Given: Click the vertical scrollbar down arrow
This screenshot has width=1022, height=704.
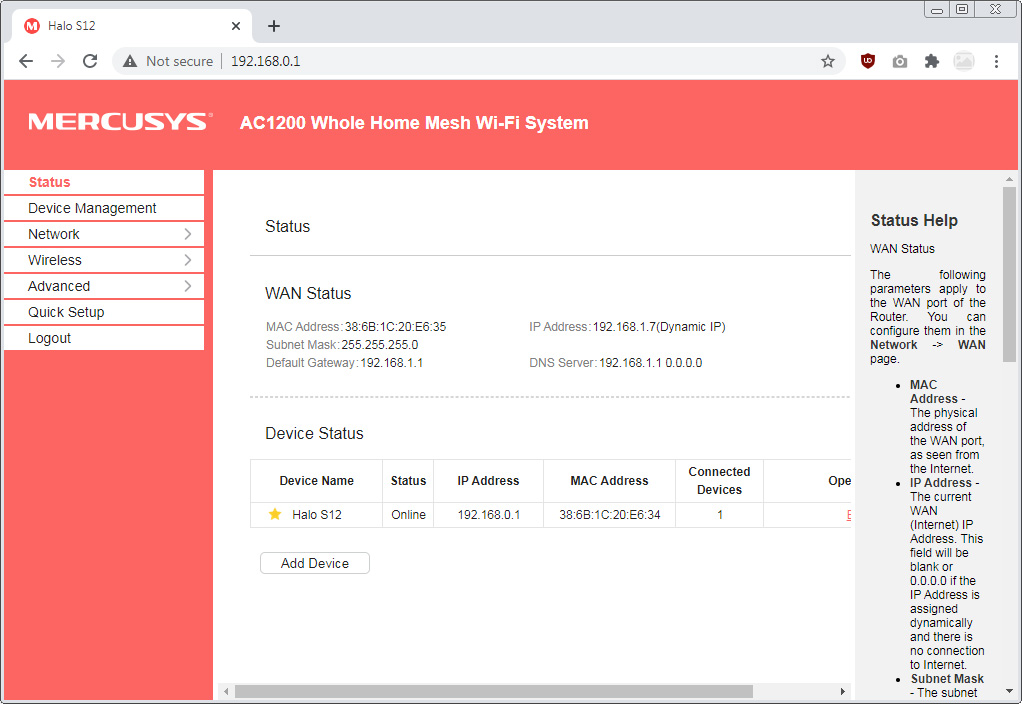Looking at the screenshot, I should (x=1010, y=691).
